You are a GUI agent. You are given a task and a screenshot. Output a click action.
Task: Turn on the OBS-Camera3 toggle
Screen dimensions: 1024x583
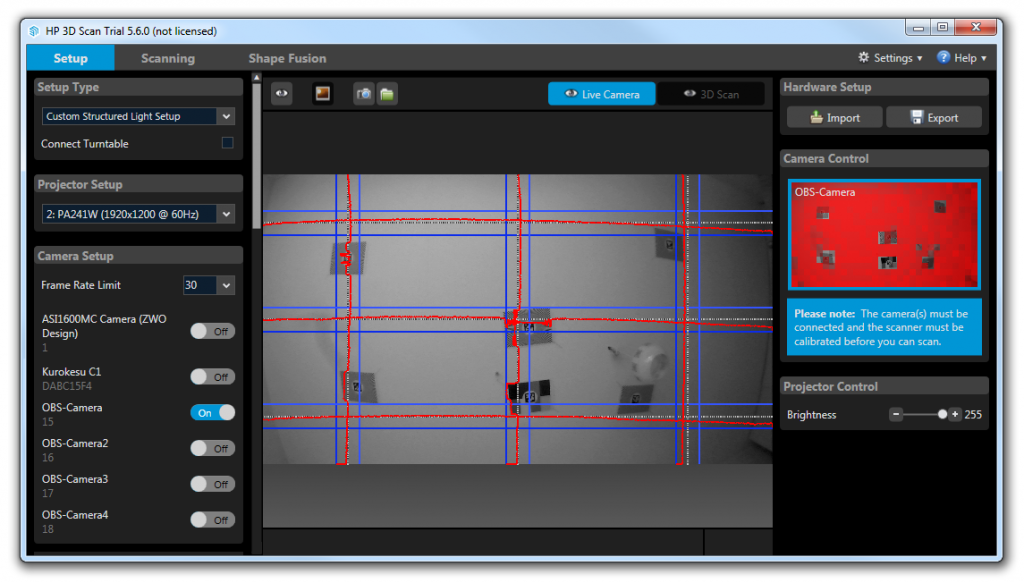[x=212, y=484]
